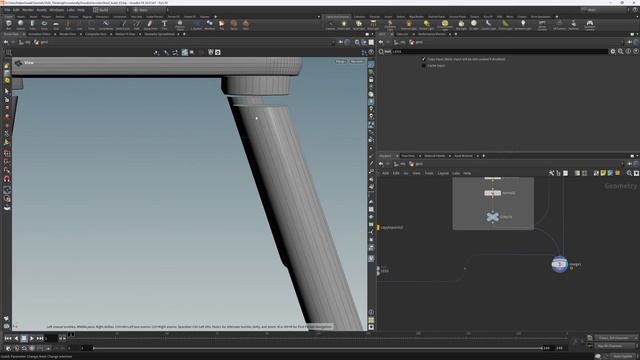The height and width of the screenshot is (360, 640).
Task: Open the Edit menu
Action: point(16,10)
